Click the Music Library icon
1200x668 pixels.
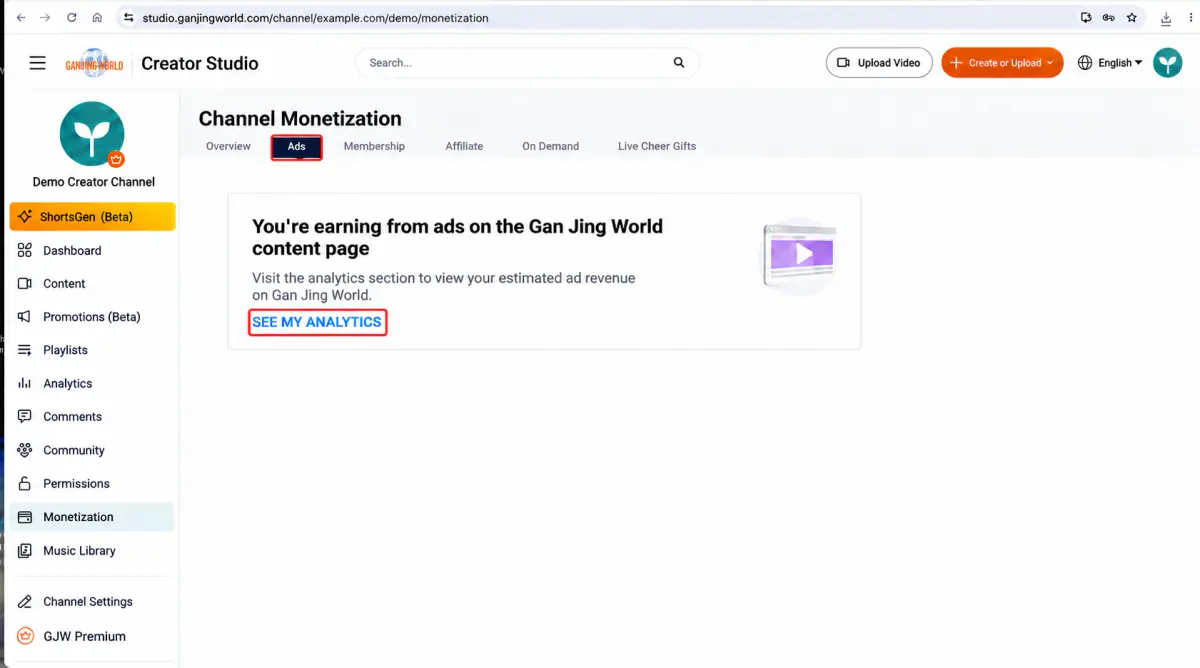(x=25, y=551)
